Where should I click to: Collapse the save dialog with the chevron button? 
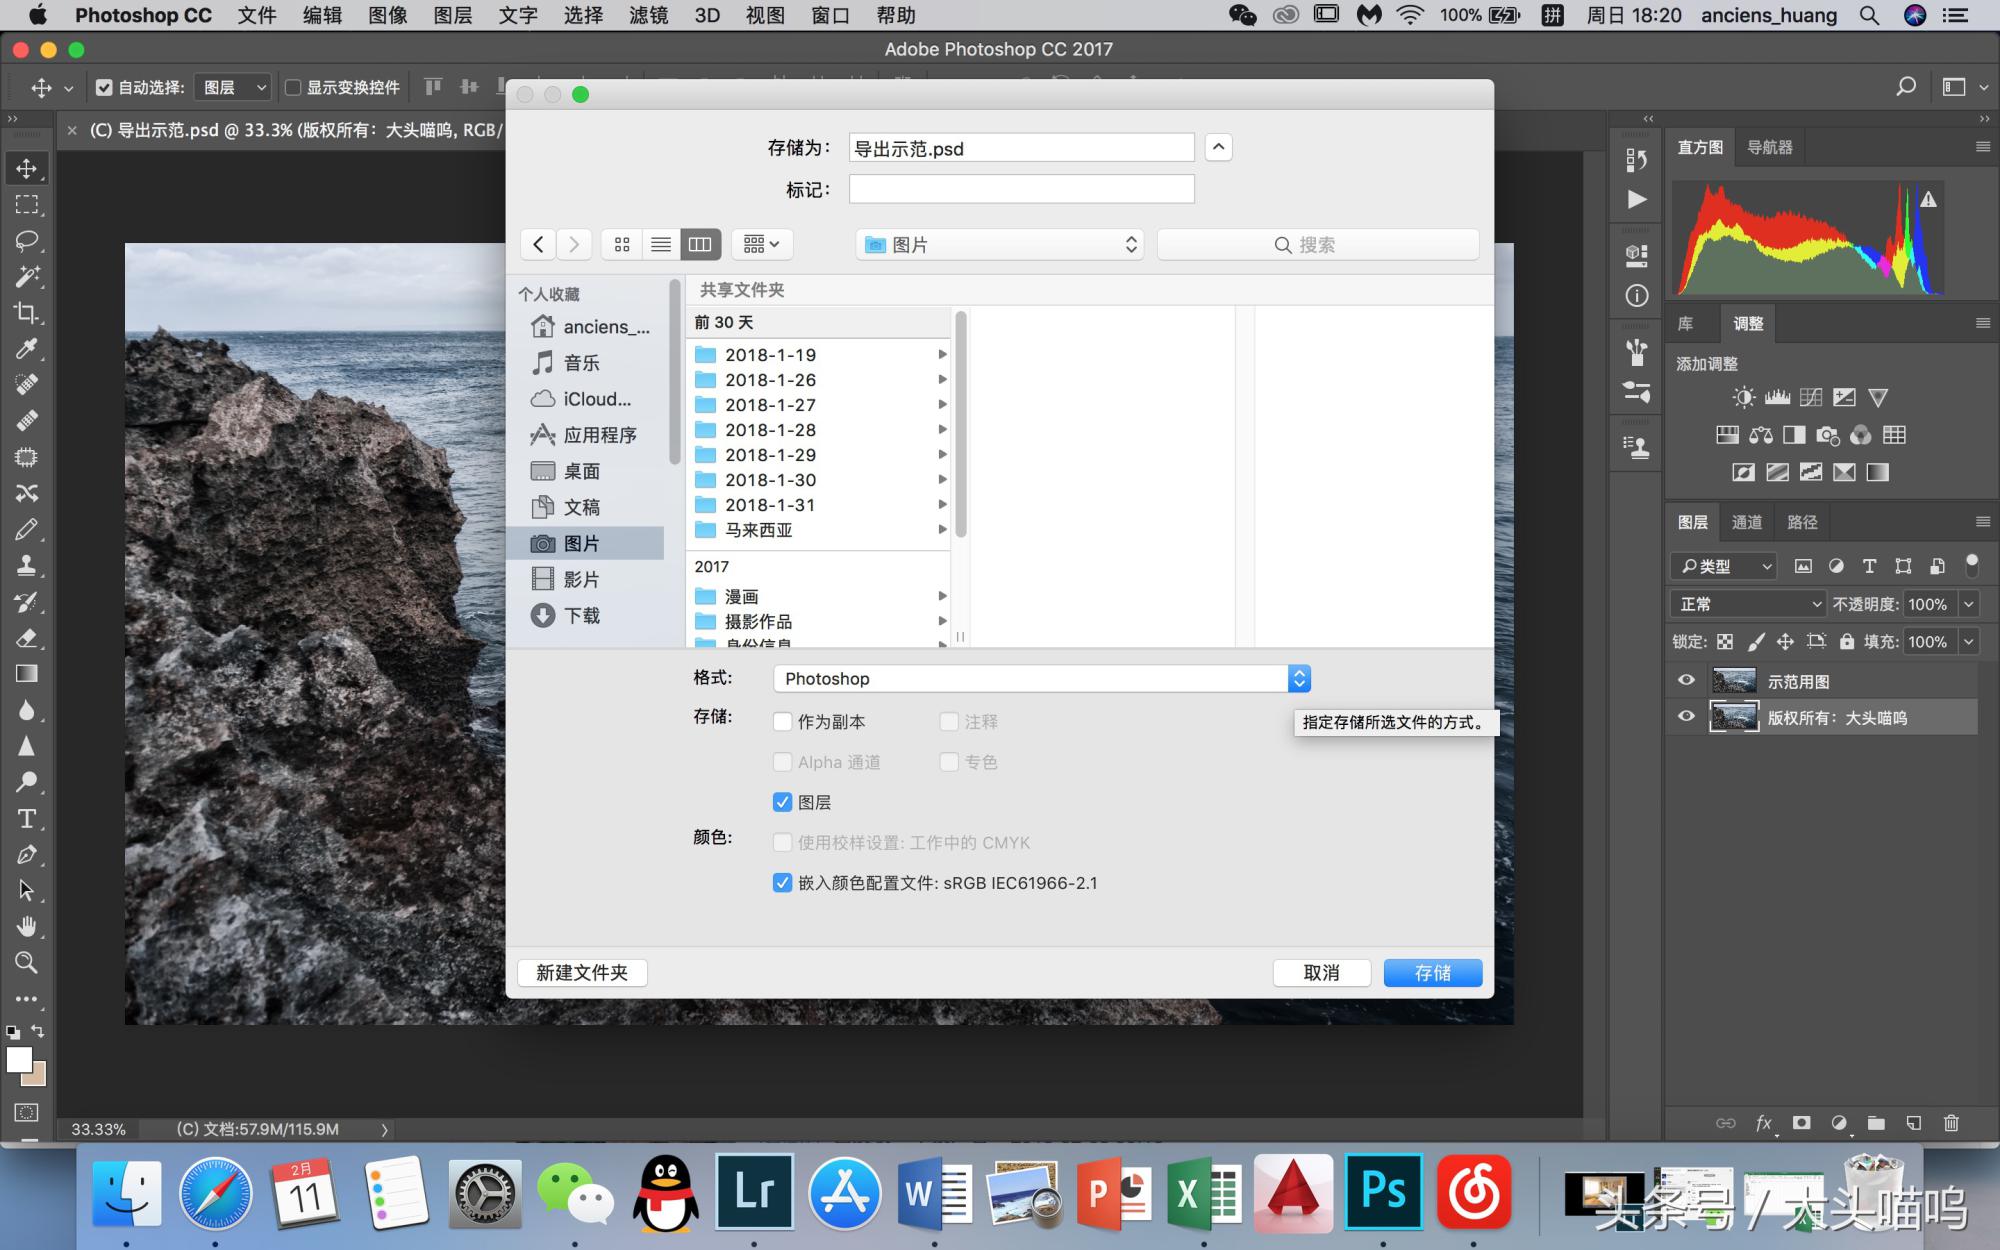point(1218,147)
